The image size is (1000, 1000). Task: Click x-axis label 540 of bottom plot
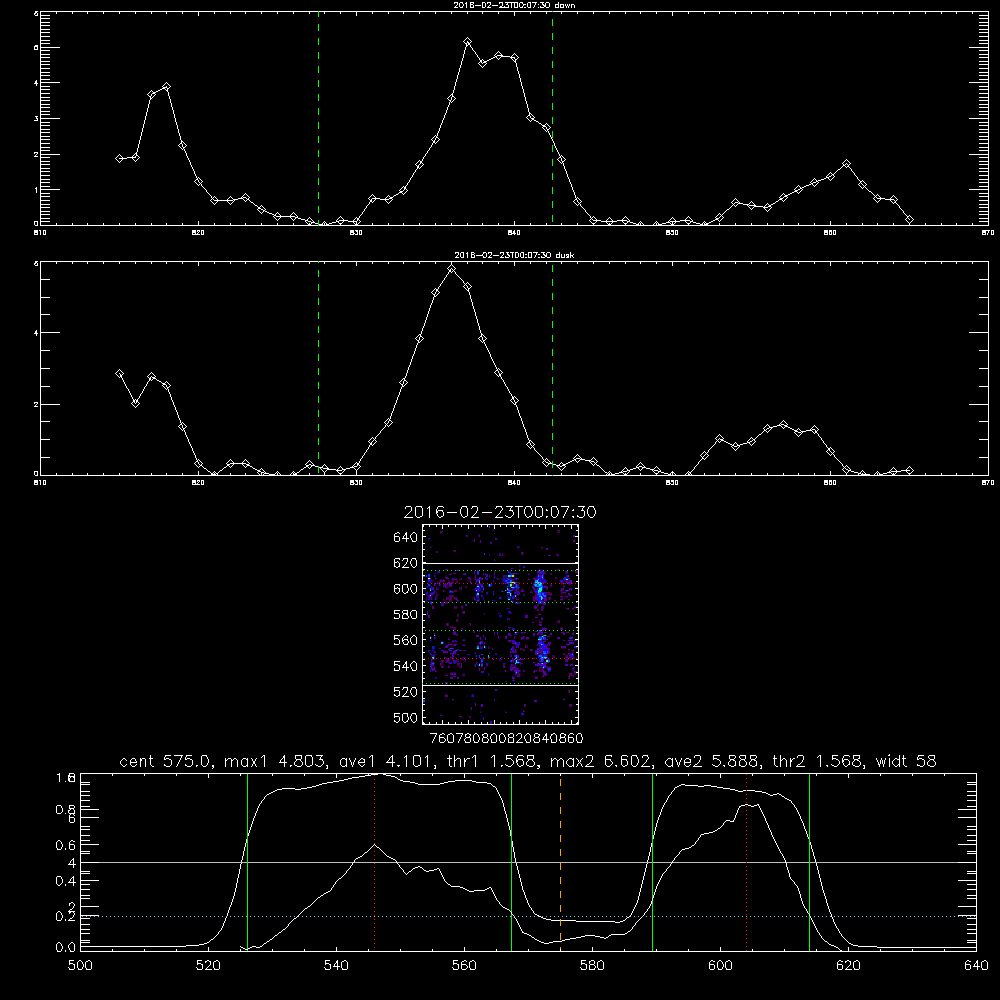tap(336, 966)
